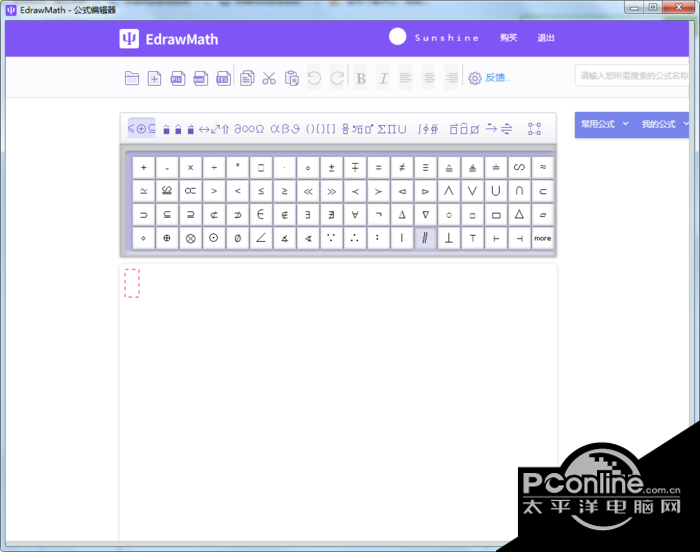Redo the last action
The image size is (700, 552).
[337, 78]
